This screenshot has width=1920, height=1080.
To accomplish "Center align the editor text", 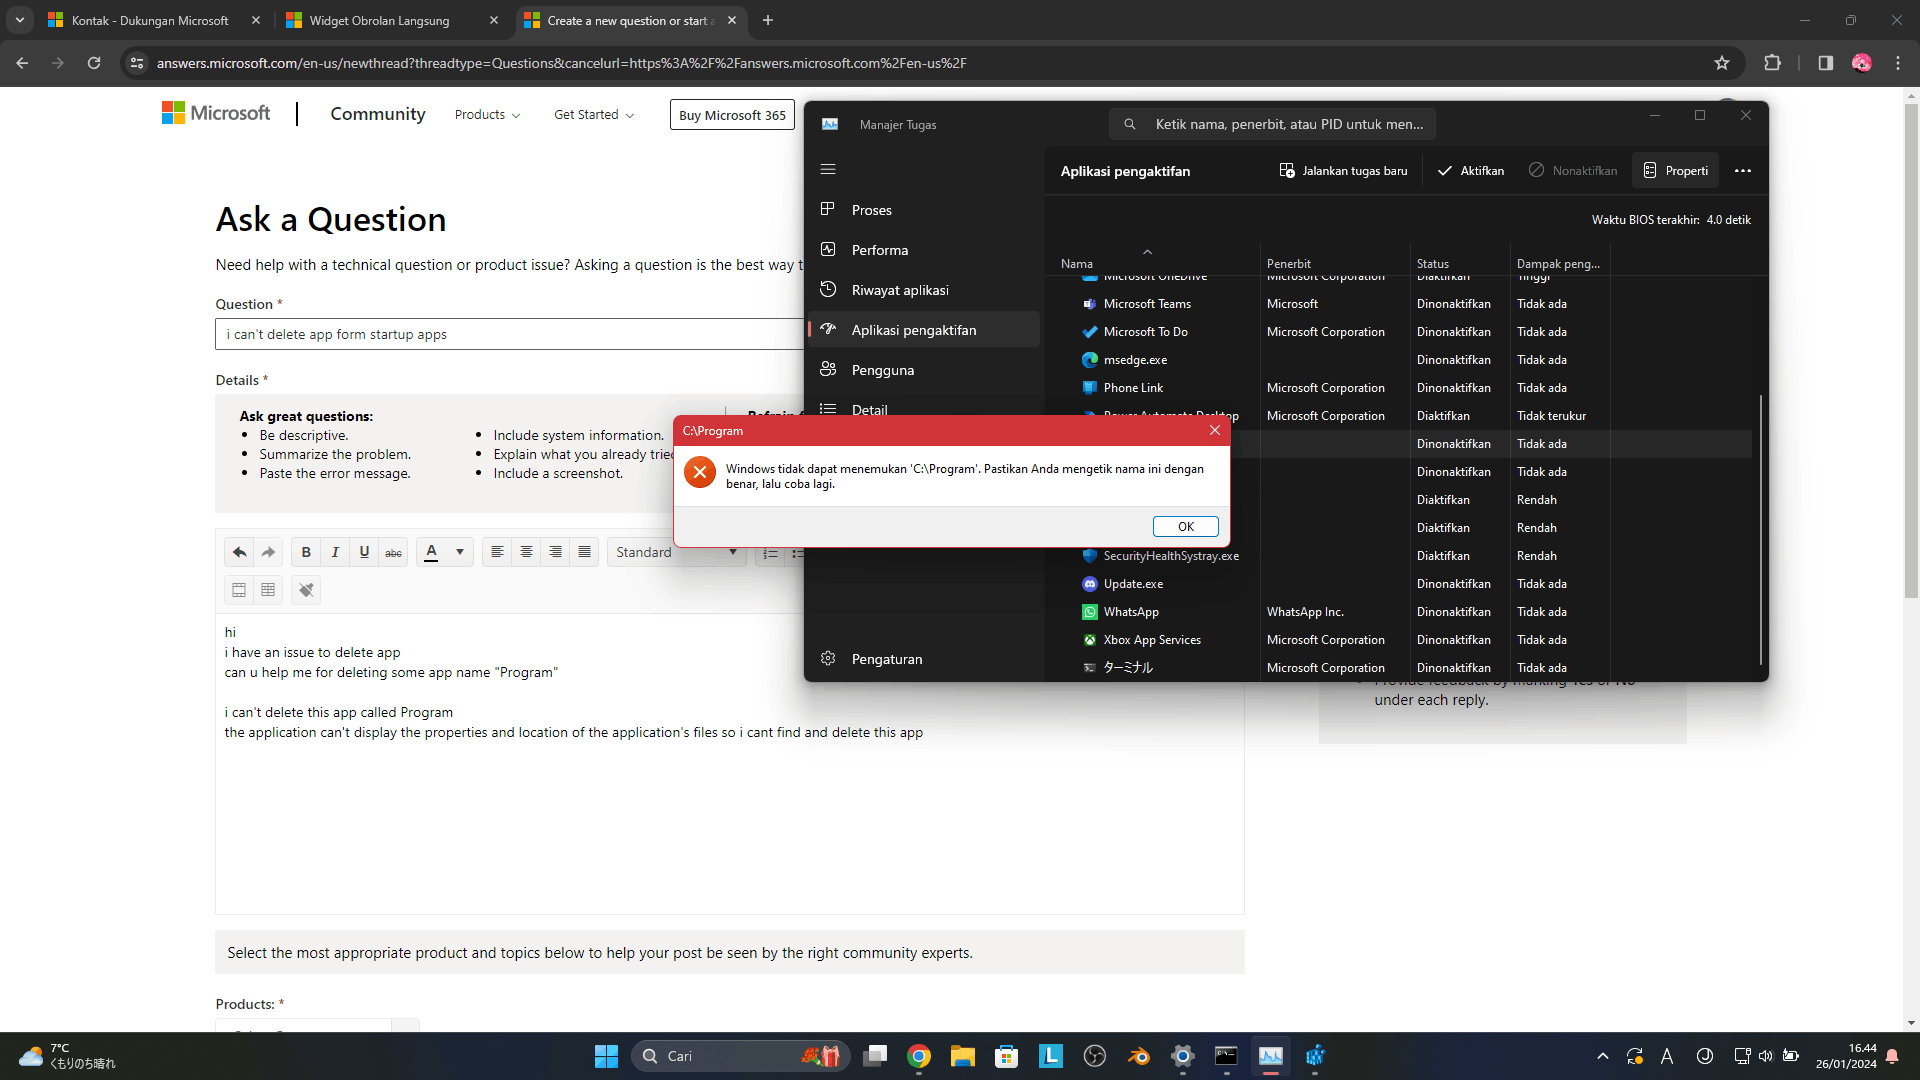I will (x=526, y=552).
